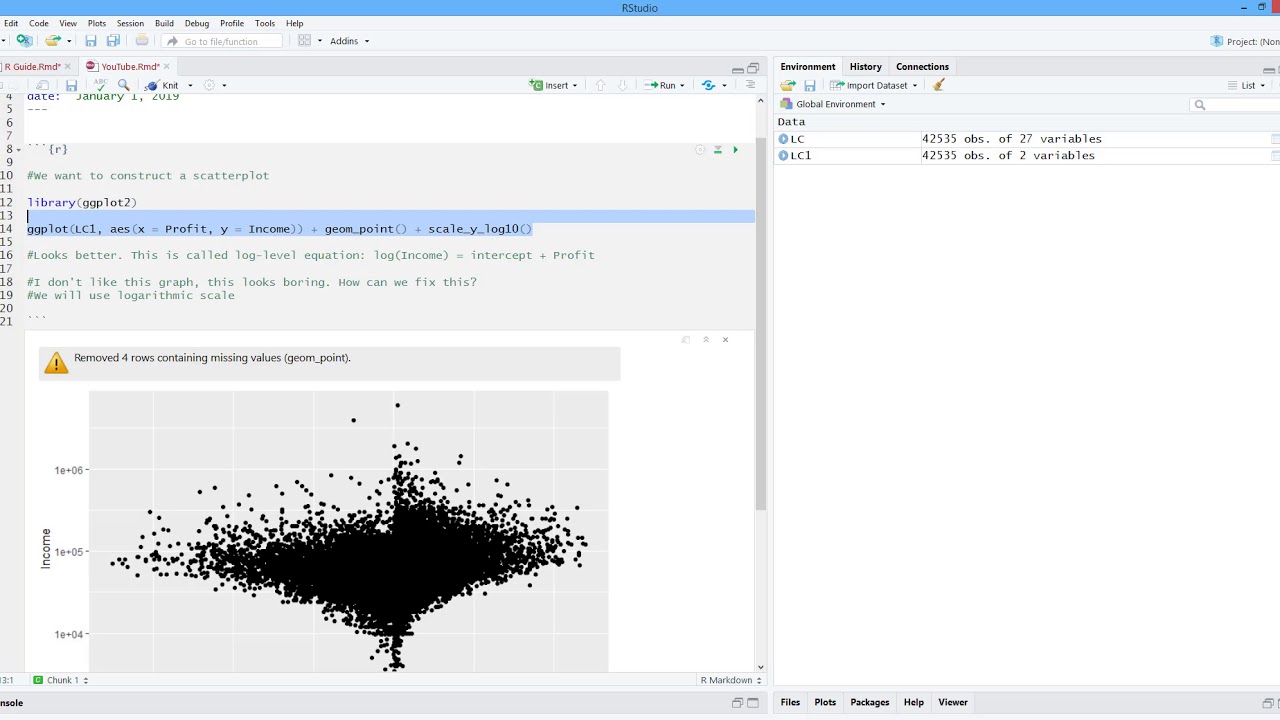1280x720 pixels.
Task: Click the Knit button
Action: click(162, 85)
